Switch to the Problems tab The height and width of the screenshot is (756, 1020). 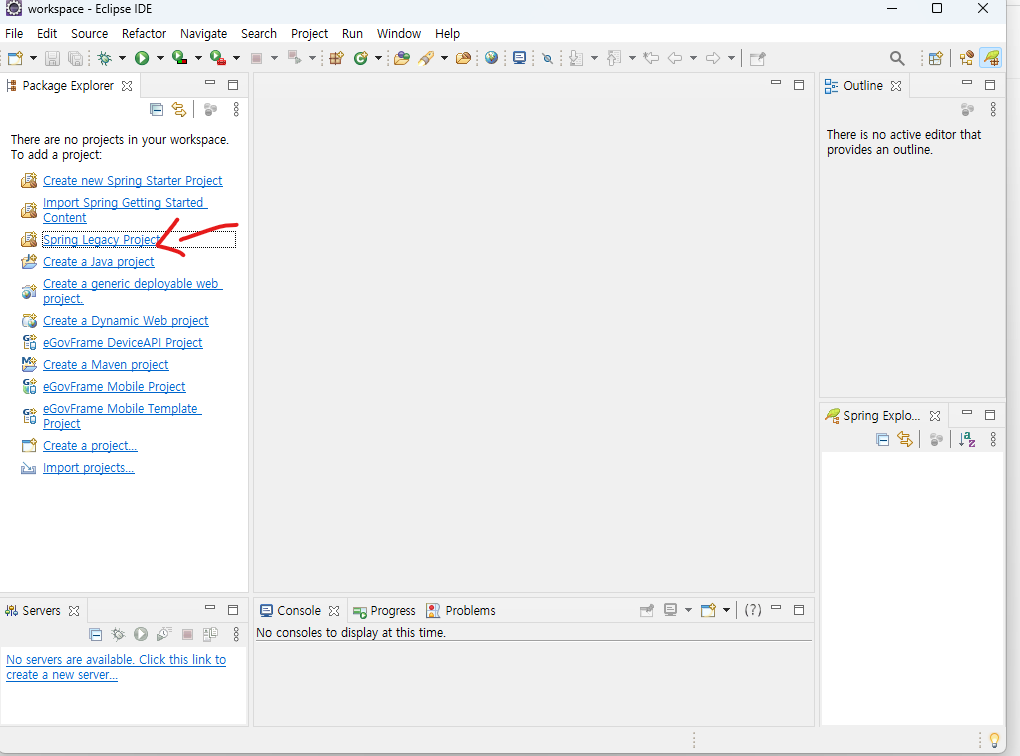click(461, 611)
